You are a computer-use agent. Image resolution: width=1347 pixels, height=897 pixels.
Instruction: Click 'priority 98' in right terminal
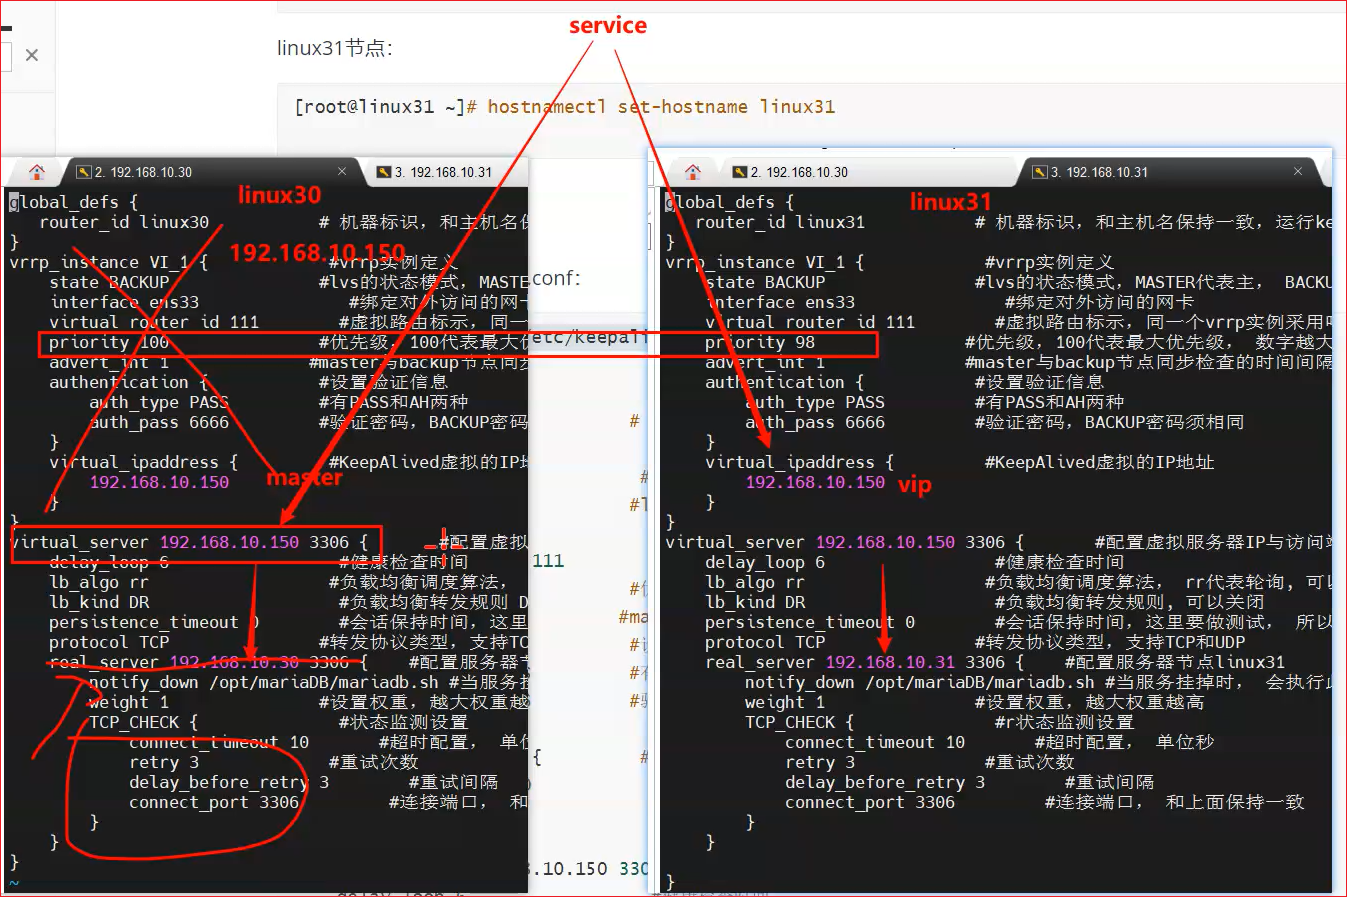coord(760,342)
